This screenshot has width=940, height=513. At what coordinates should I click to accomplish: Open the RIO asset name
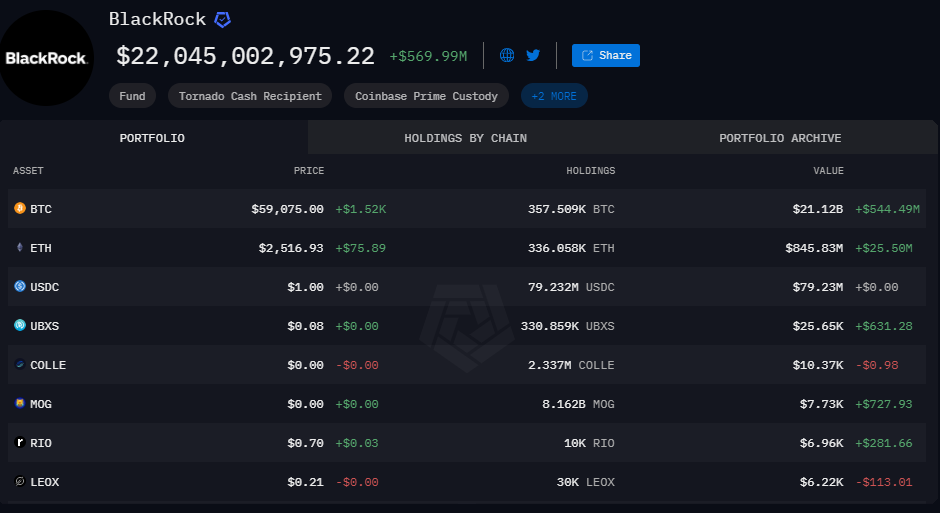[41, 443]
